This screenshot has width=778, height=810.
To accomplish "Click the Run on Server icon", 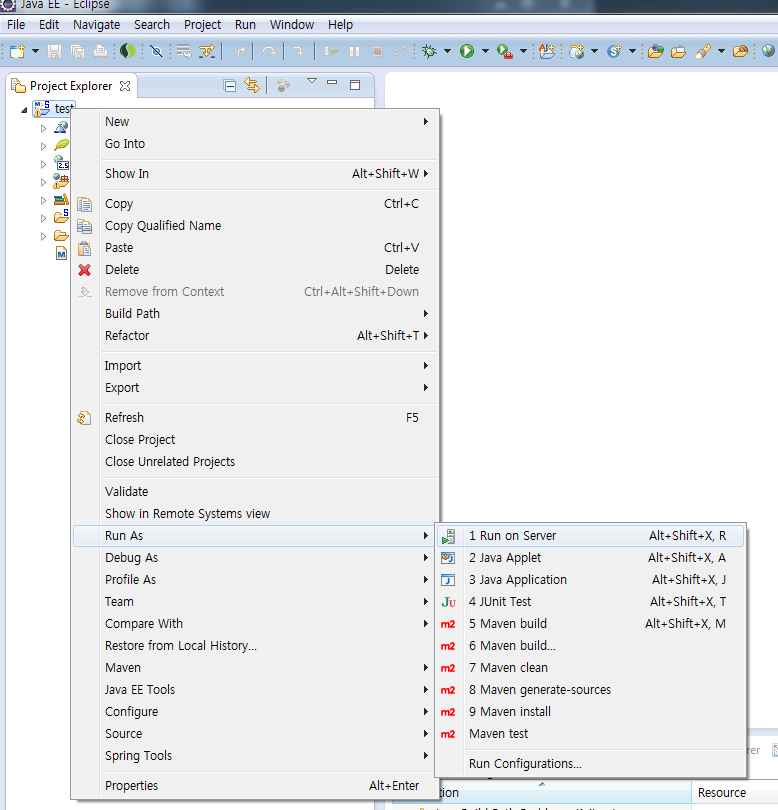I will point(448,537).
